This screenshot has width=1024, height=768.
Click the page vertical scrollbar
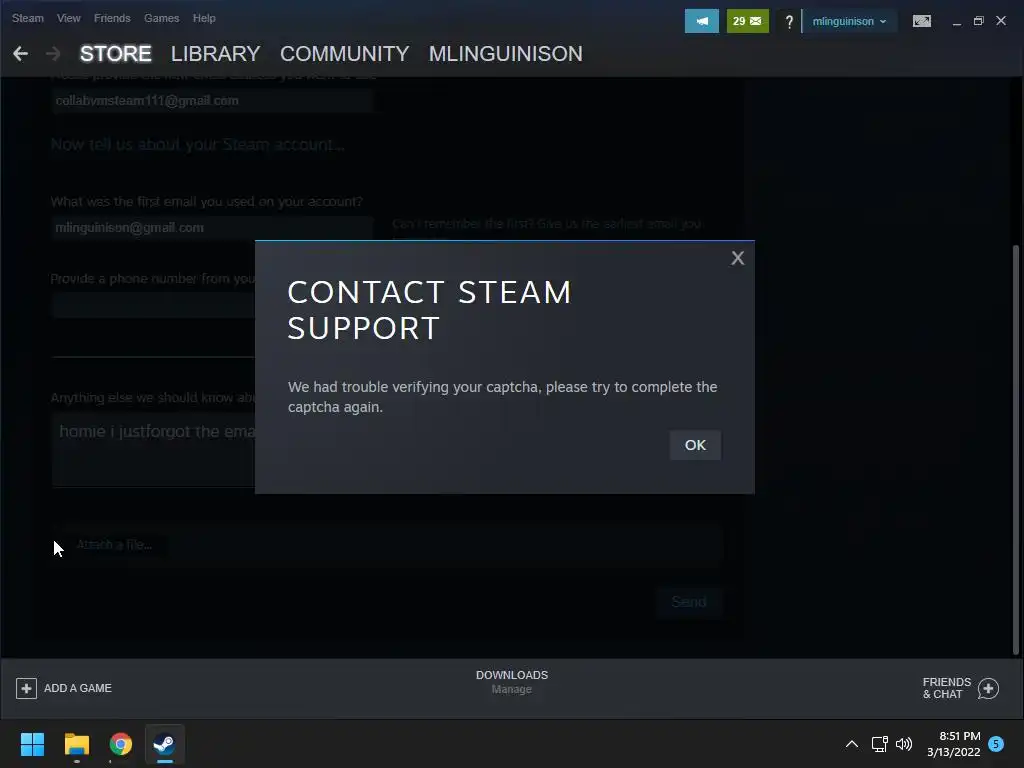point(1016,449)
